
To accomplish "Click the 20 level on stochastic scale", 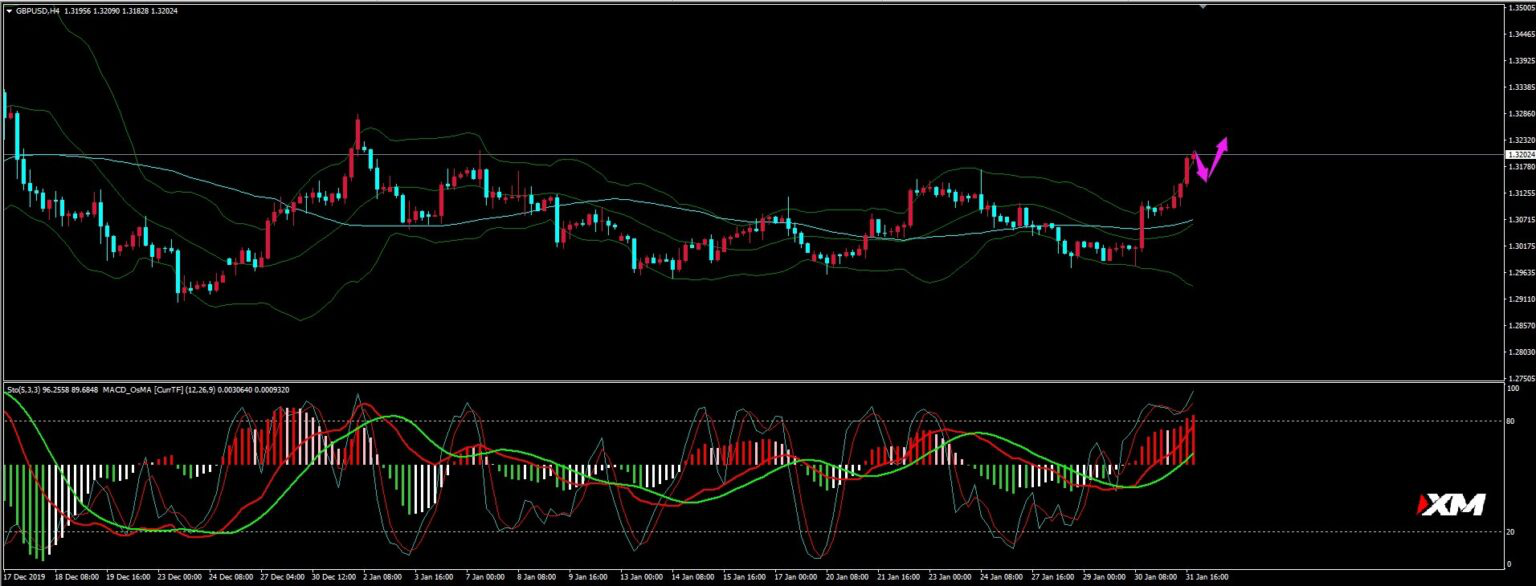I will [1512, 531].
